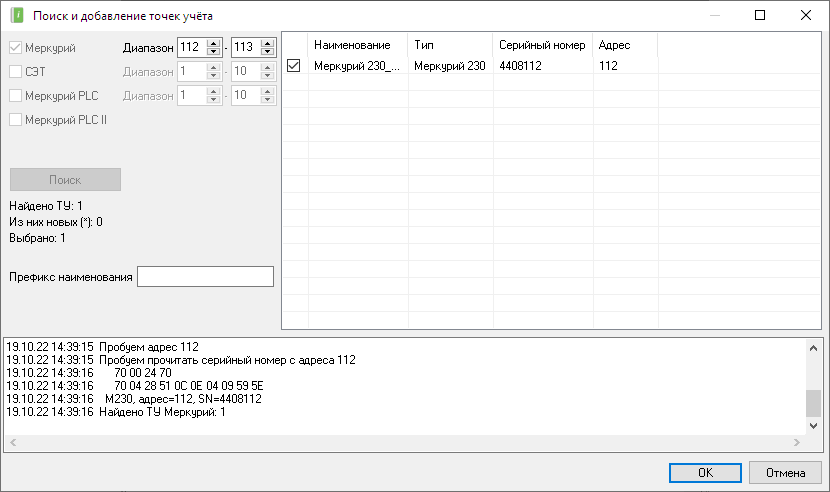The image size is (830, 492).
Task: Sort by Серийный номер column header
Action: (x=543, y=45)
